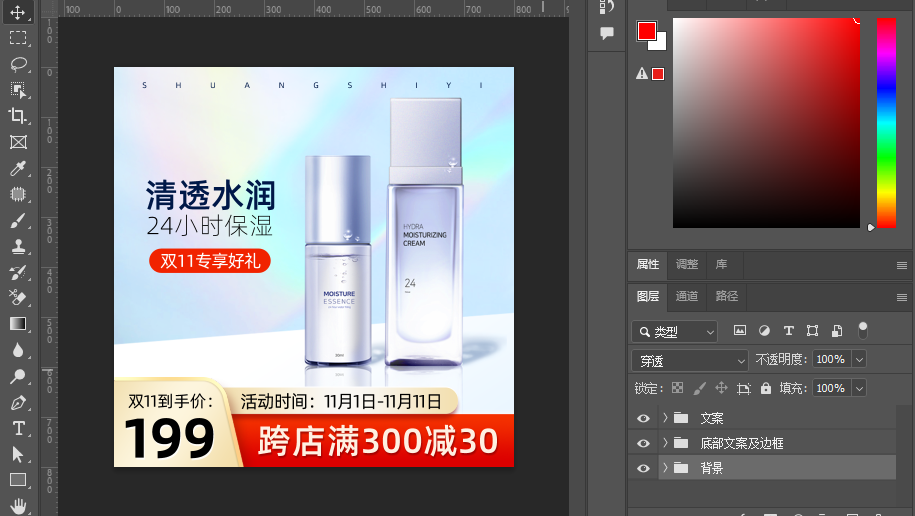Select the Blur tool
The height and width of the screenshot is (516, 915).
click(18, 350)
